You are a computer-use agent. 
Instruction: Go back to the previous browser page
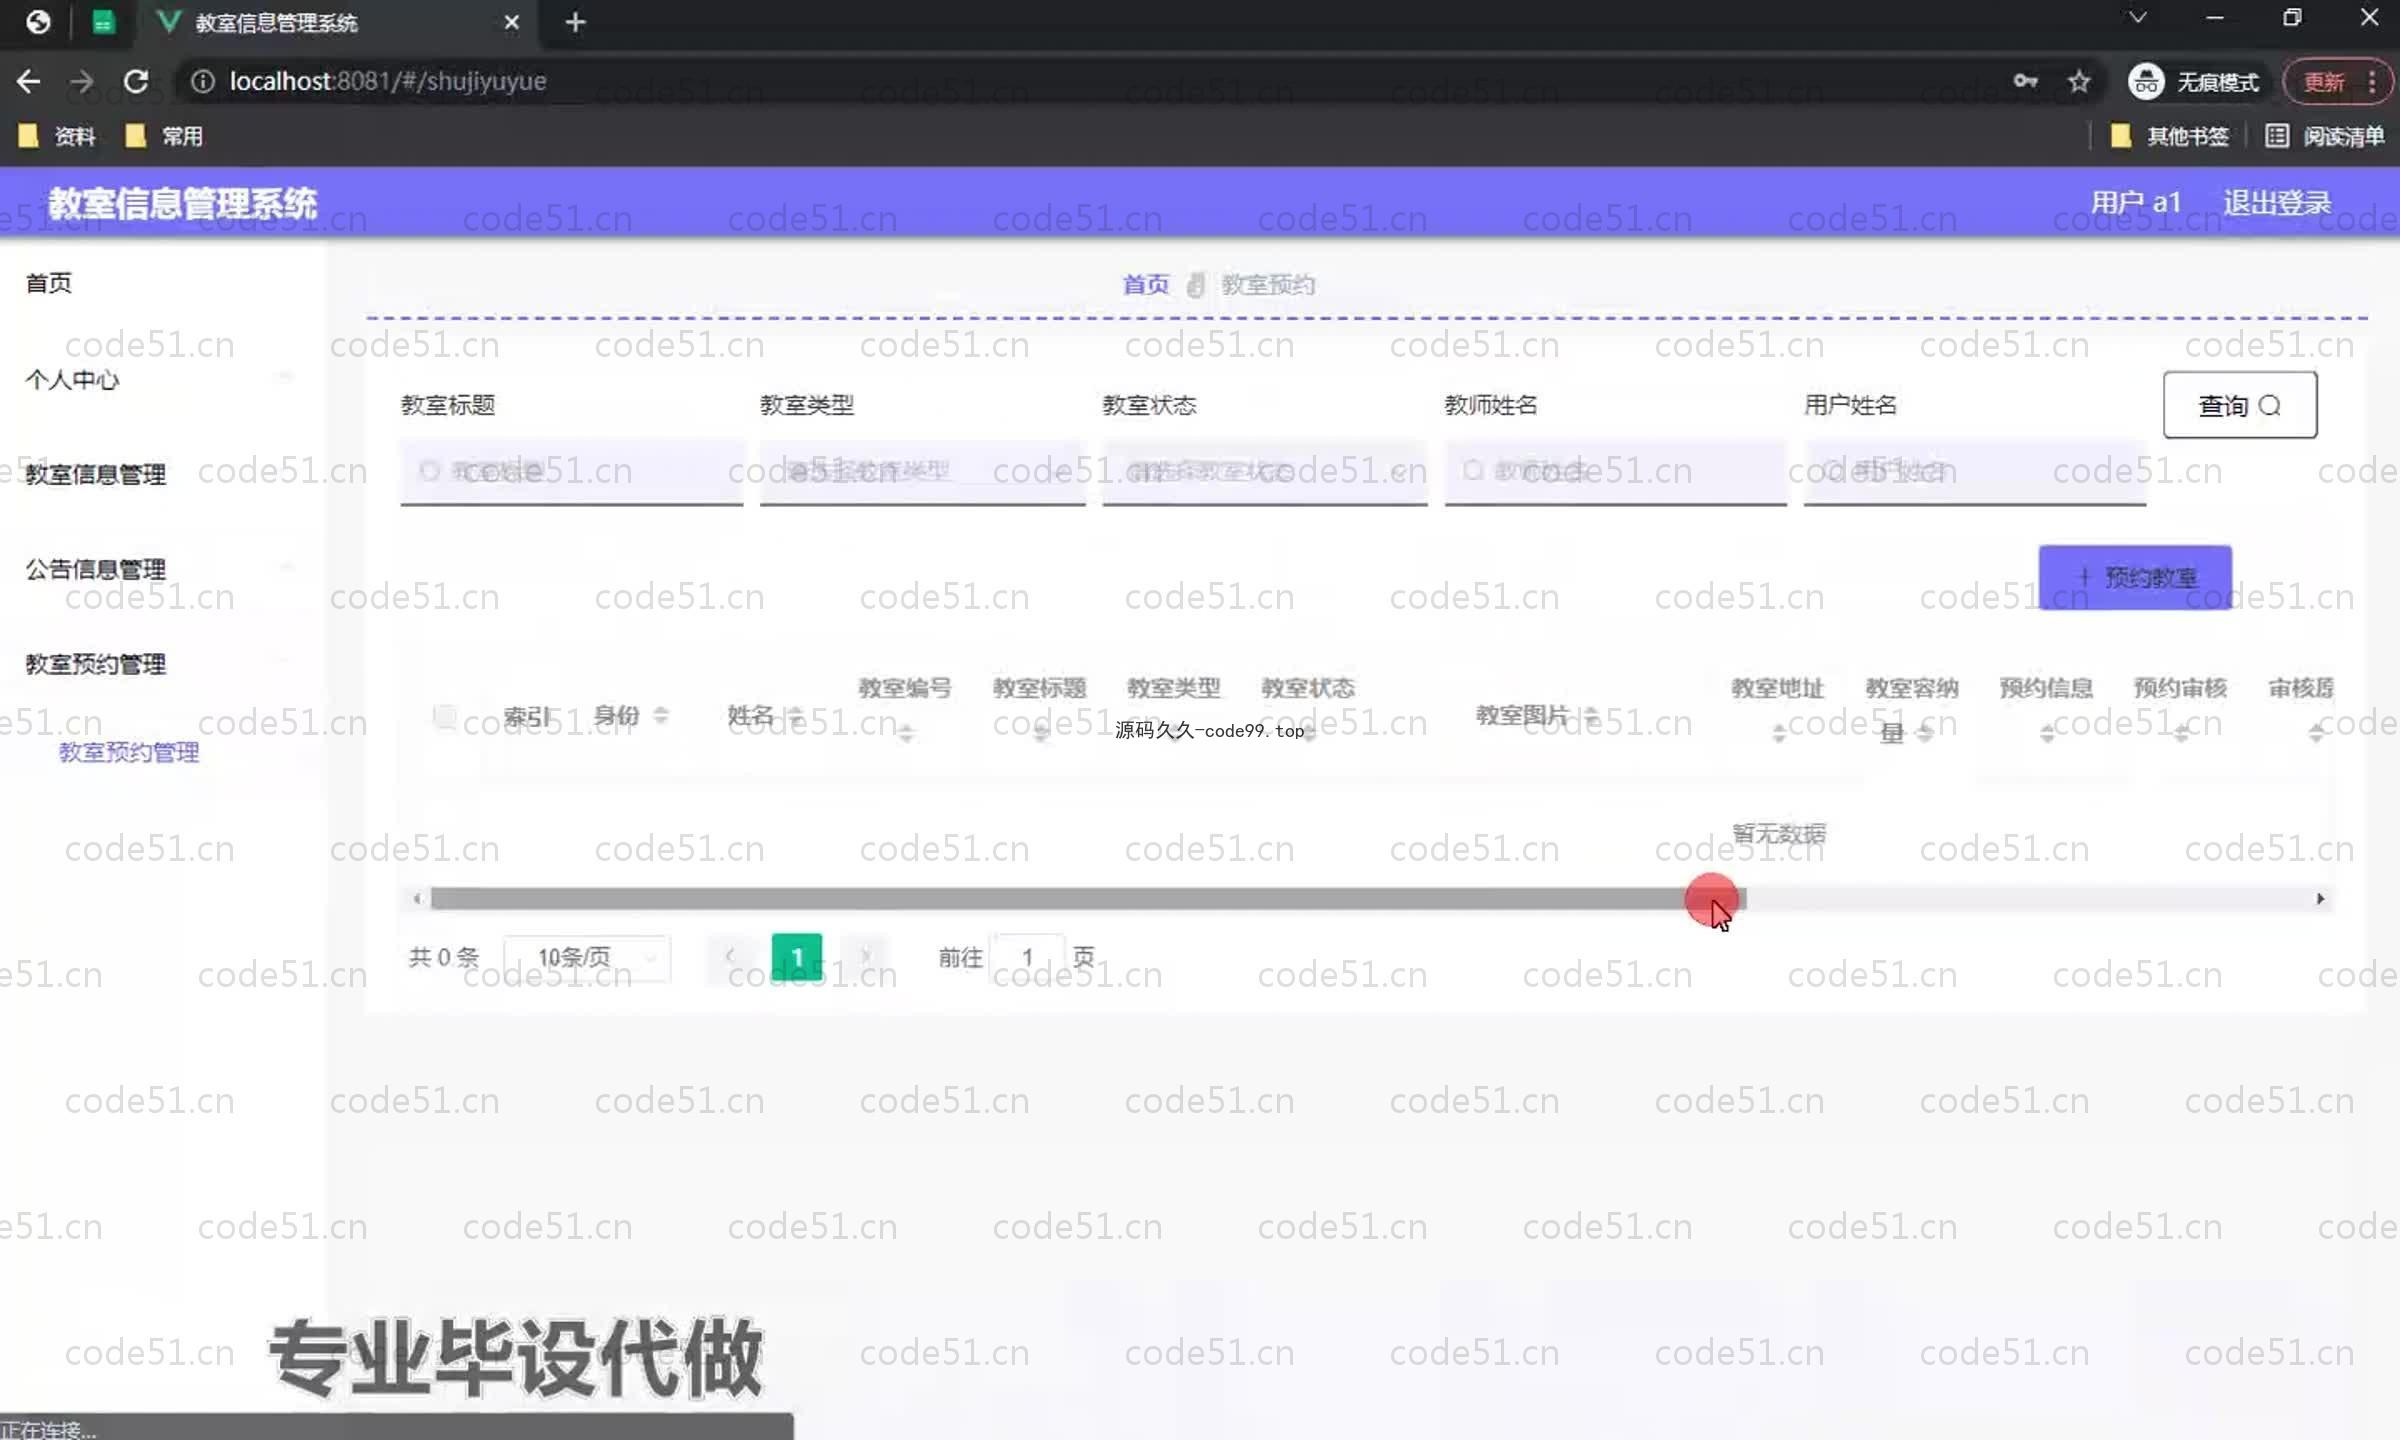click(28, 81)
